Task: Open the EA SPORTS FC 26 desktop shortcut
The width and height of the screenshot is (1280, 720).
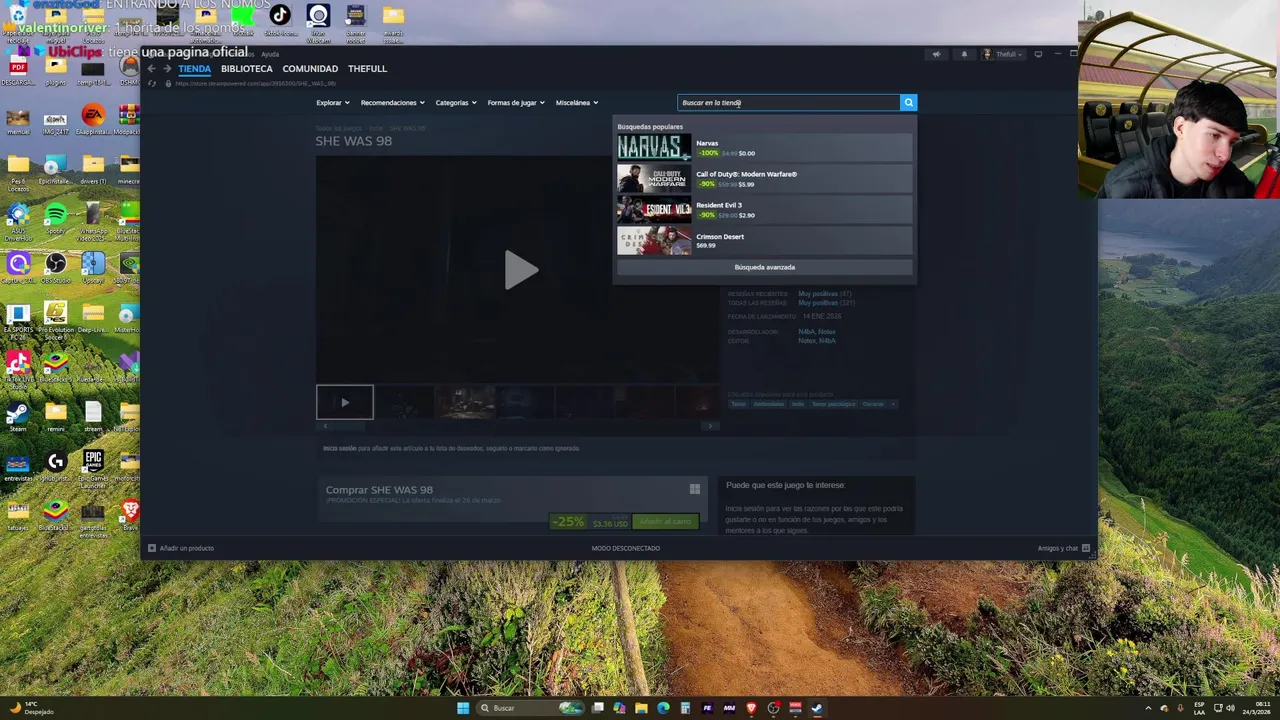Action: (18, 321)
